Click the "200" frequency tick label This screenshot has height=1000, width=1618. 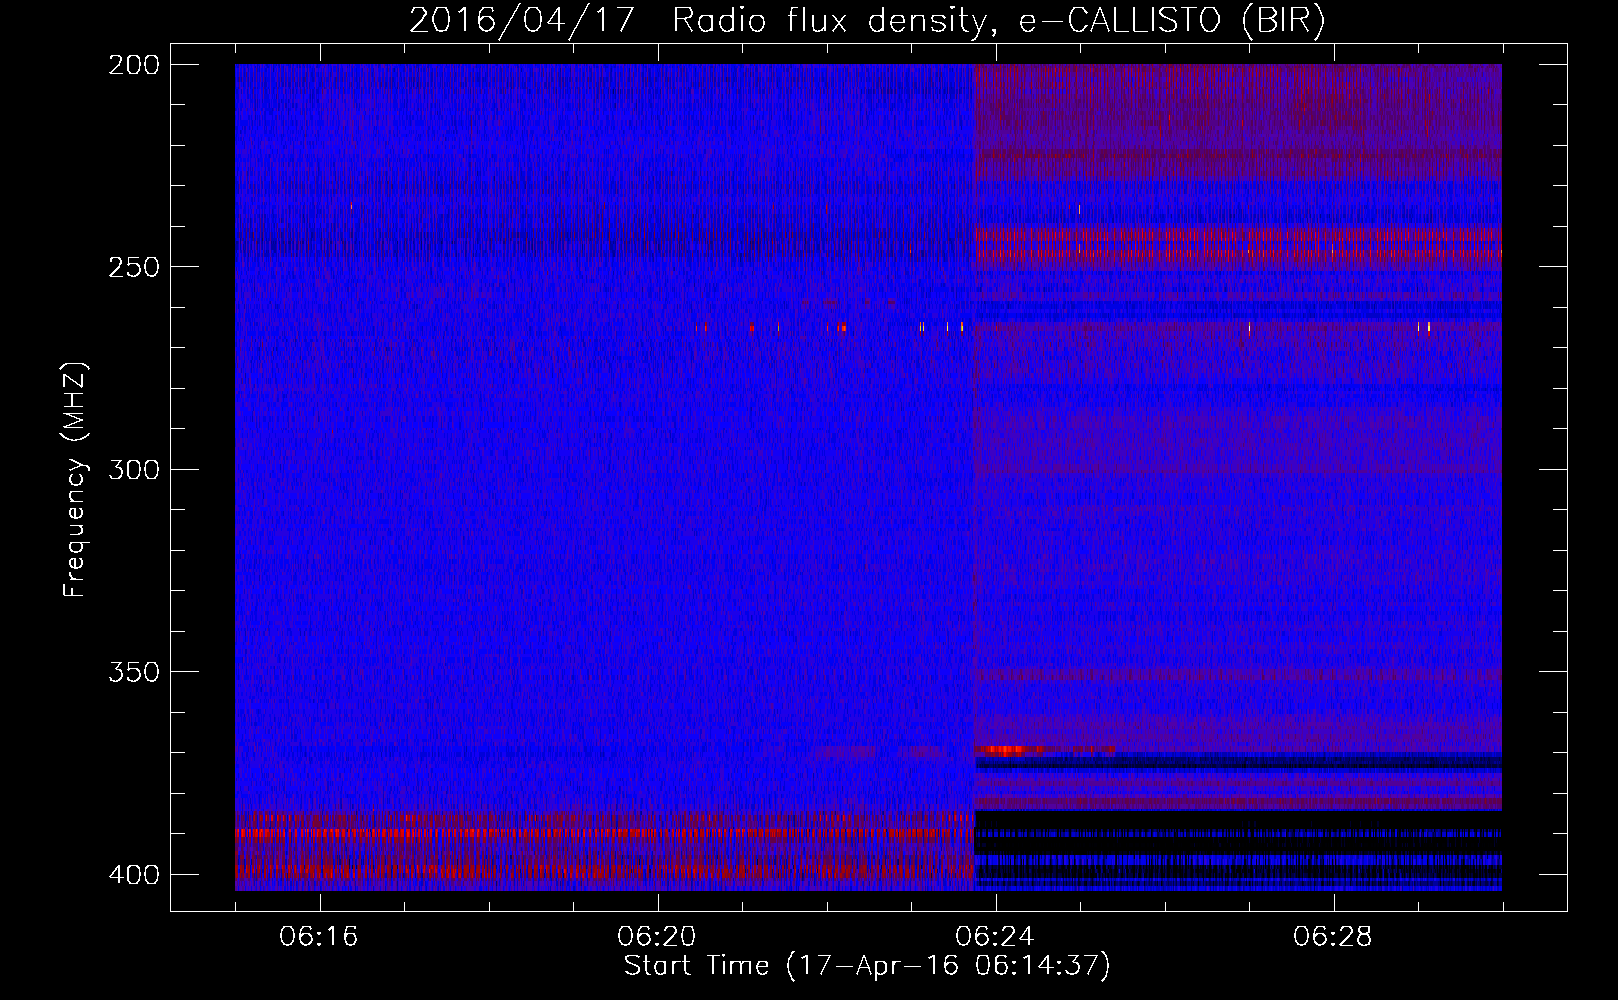pyautogui.click(x=133, y=65)
